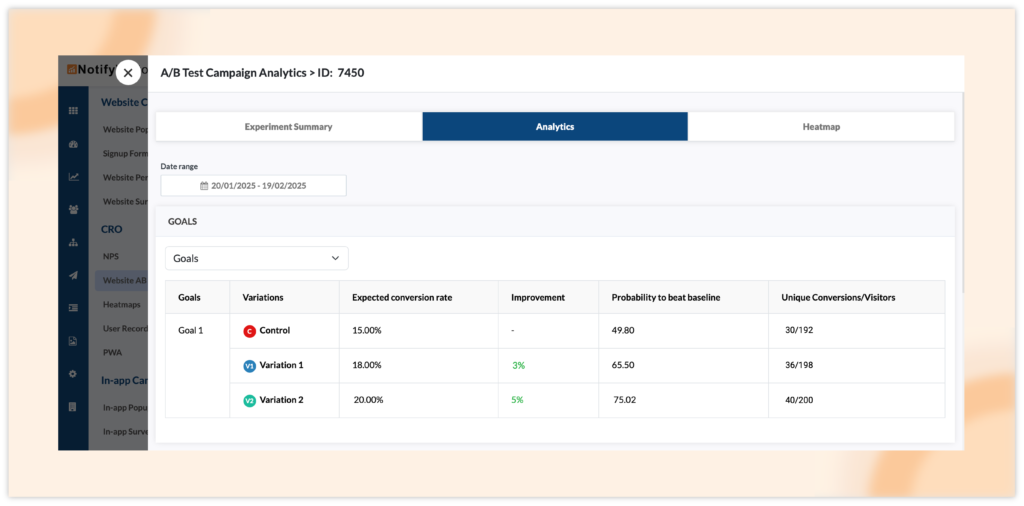Open the paper plane campaigns sidebar icon
This screenshot has height=506, width=1024.
pyautogui.click(x=73, y=276)
